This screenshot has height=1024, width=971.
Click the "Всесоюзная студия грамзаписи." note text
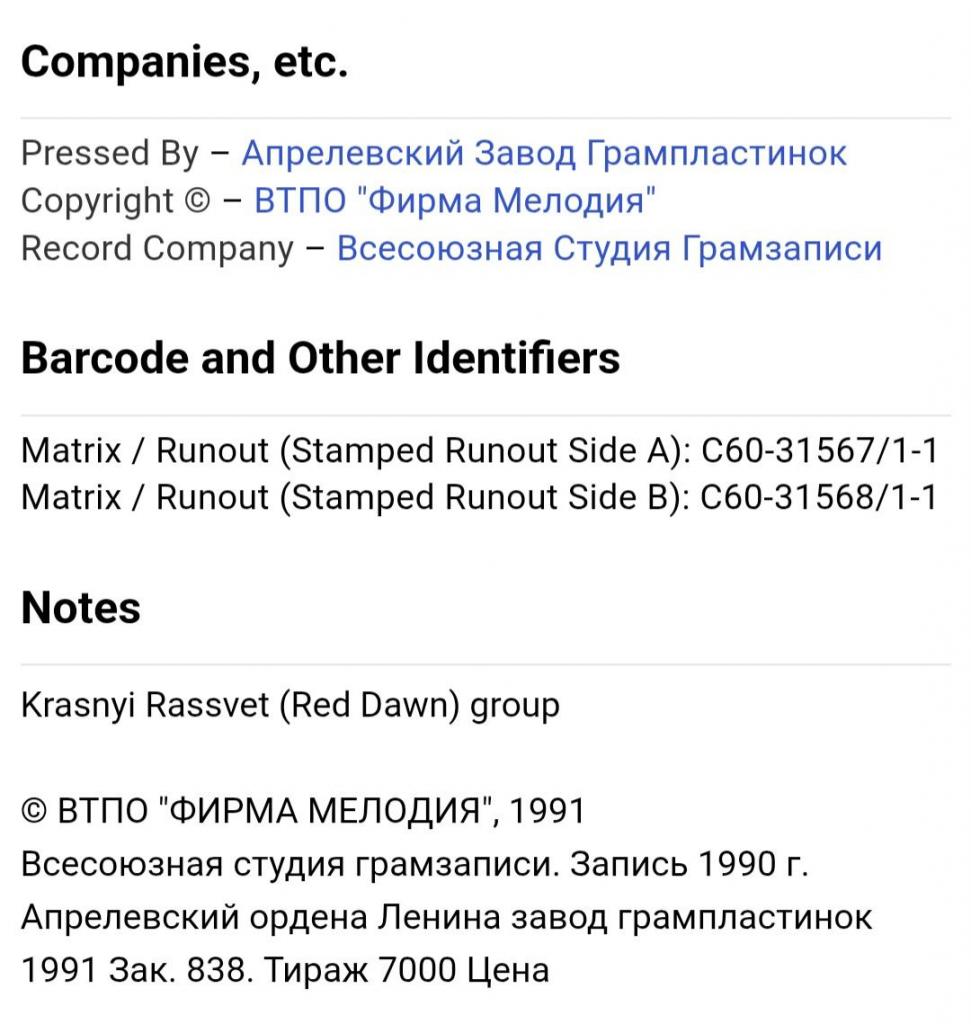click(x=291, y=864)
